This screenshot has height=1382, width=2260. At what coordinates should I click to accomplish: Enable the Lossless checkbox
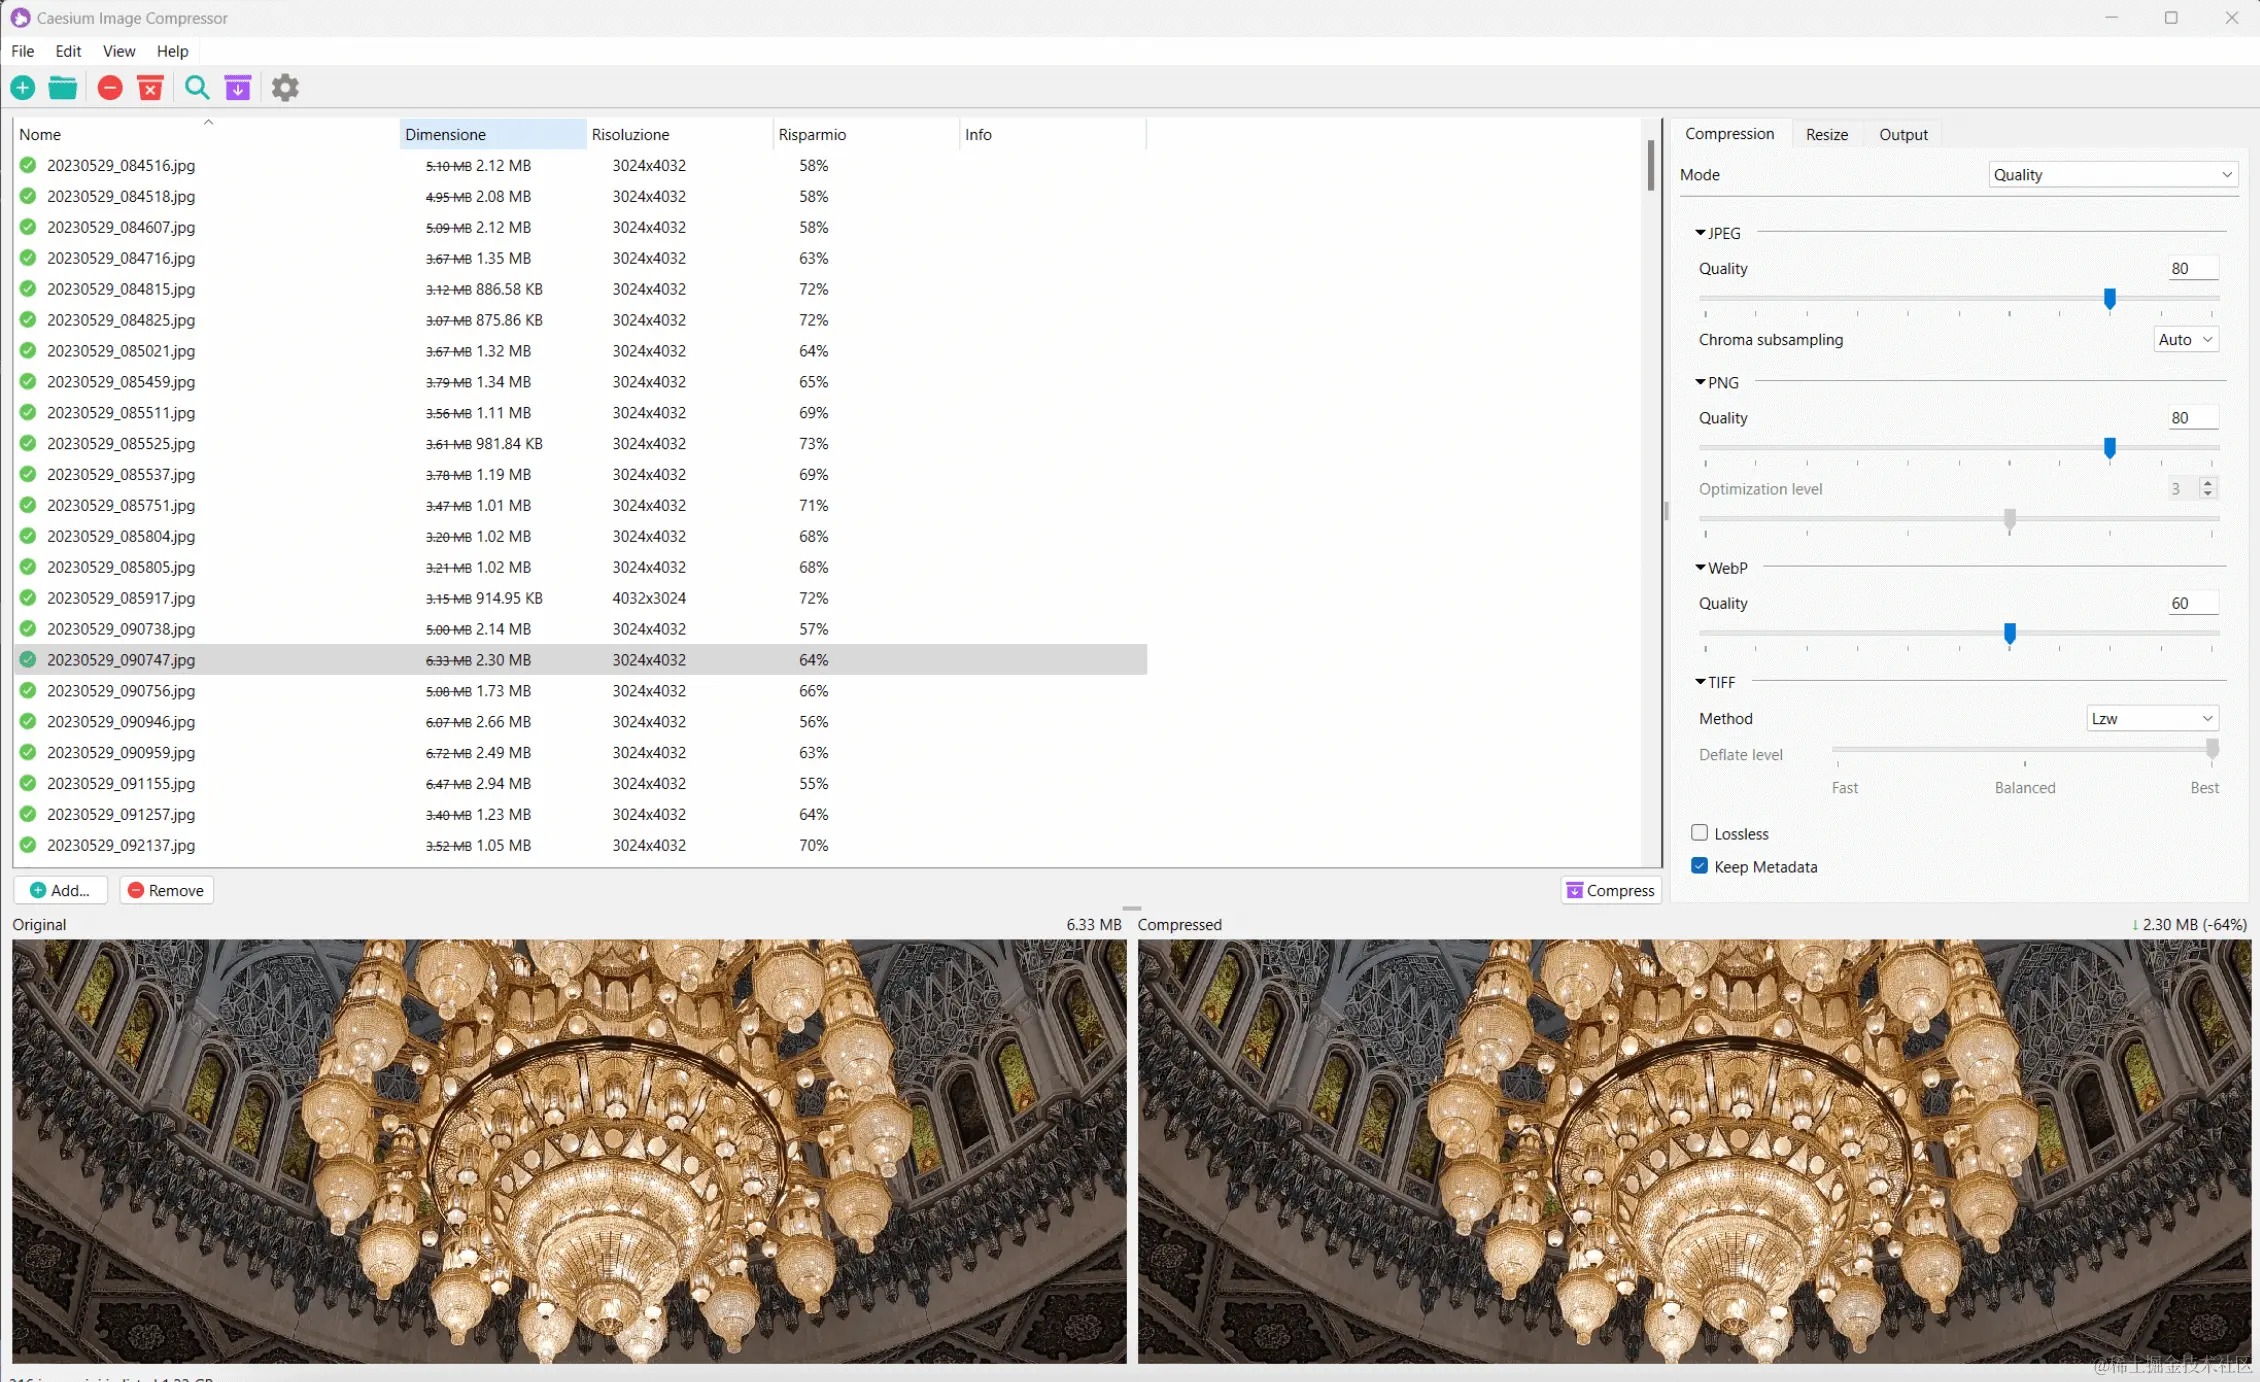coord(1699,833)
